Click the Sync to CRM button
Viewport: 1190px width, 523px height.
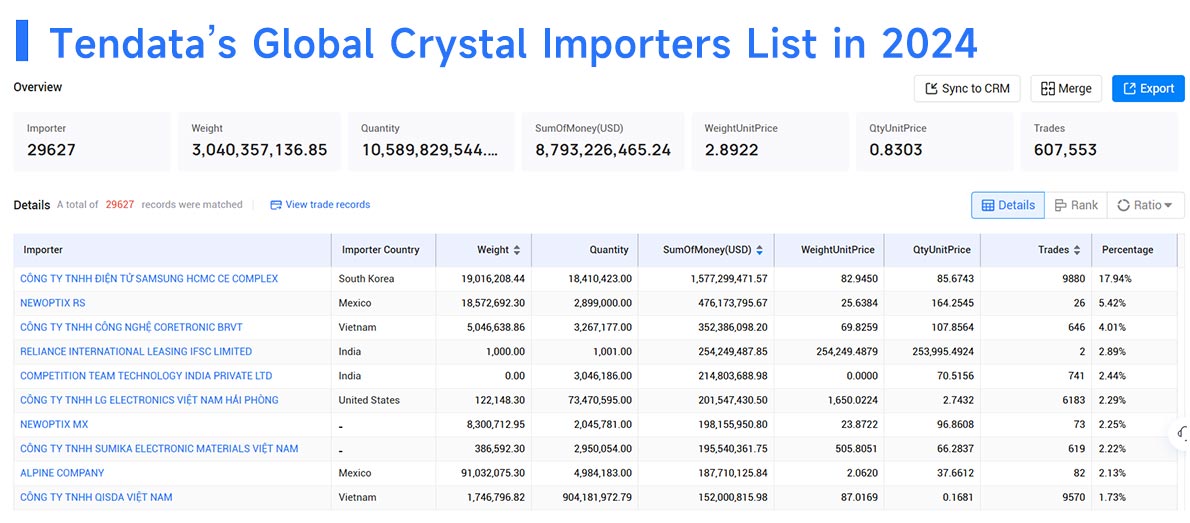967,89
